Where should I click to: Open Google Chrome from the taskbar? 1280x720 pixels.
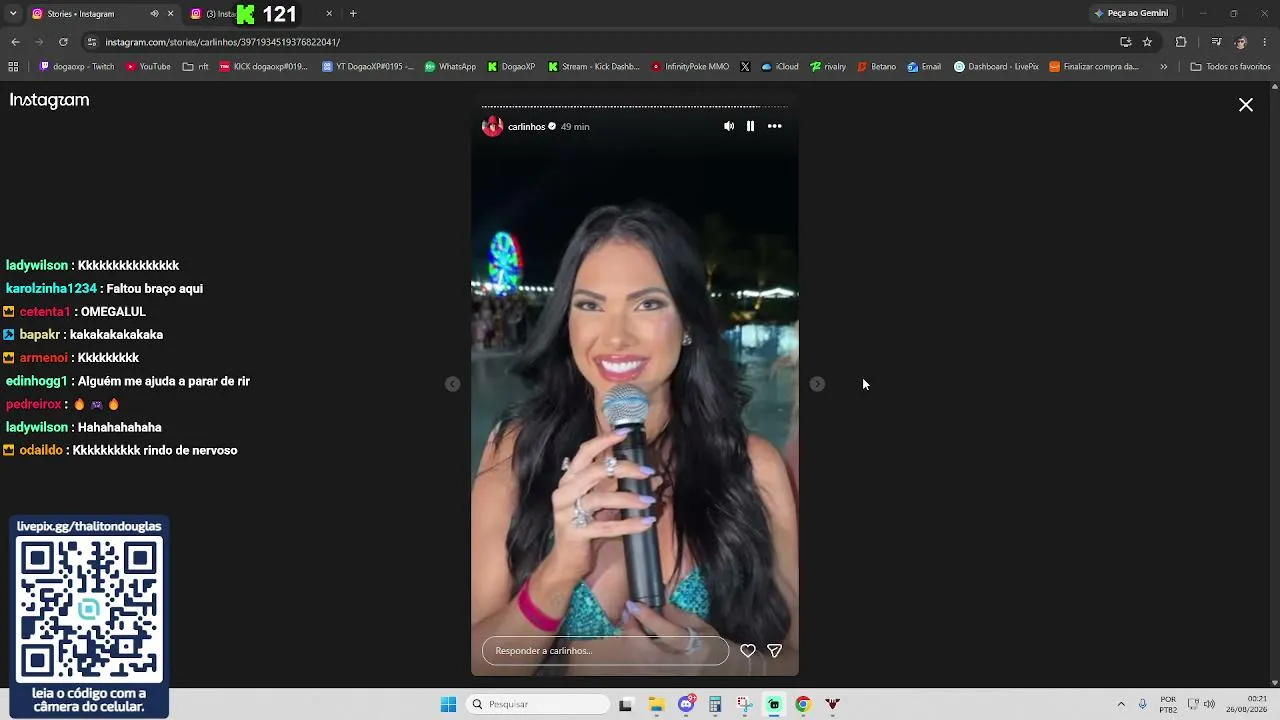[803, 704]
